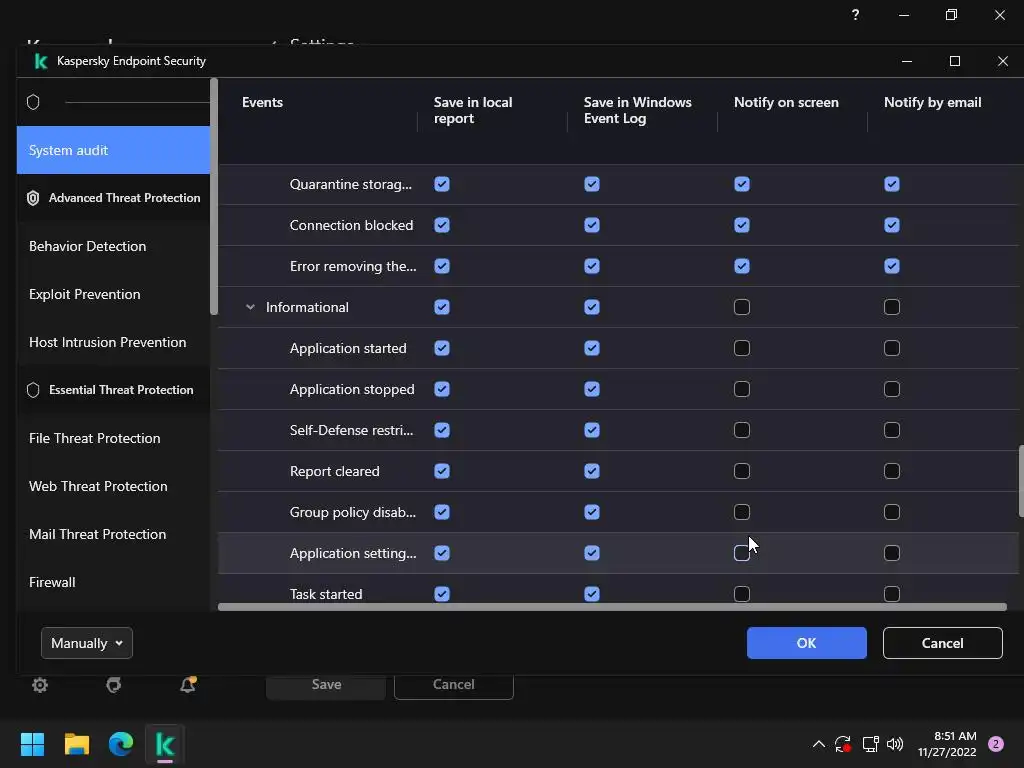
Task: Click the support/refresh icon beside the gear
Action: tap(114, 684)
